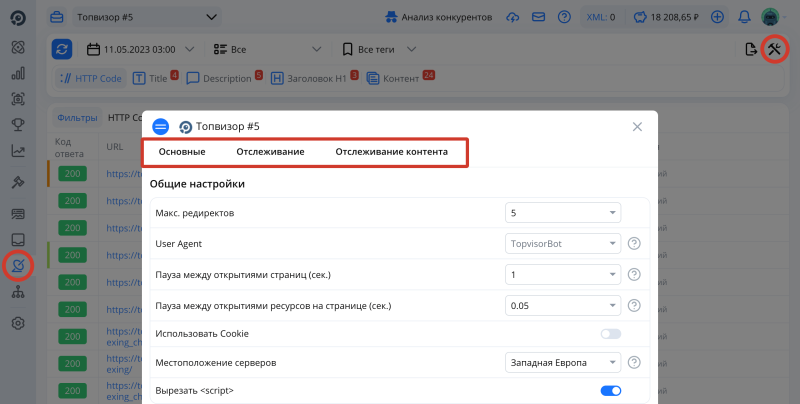
Task: Click the blue refresh button
Action: click(62, 49)
